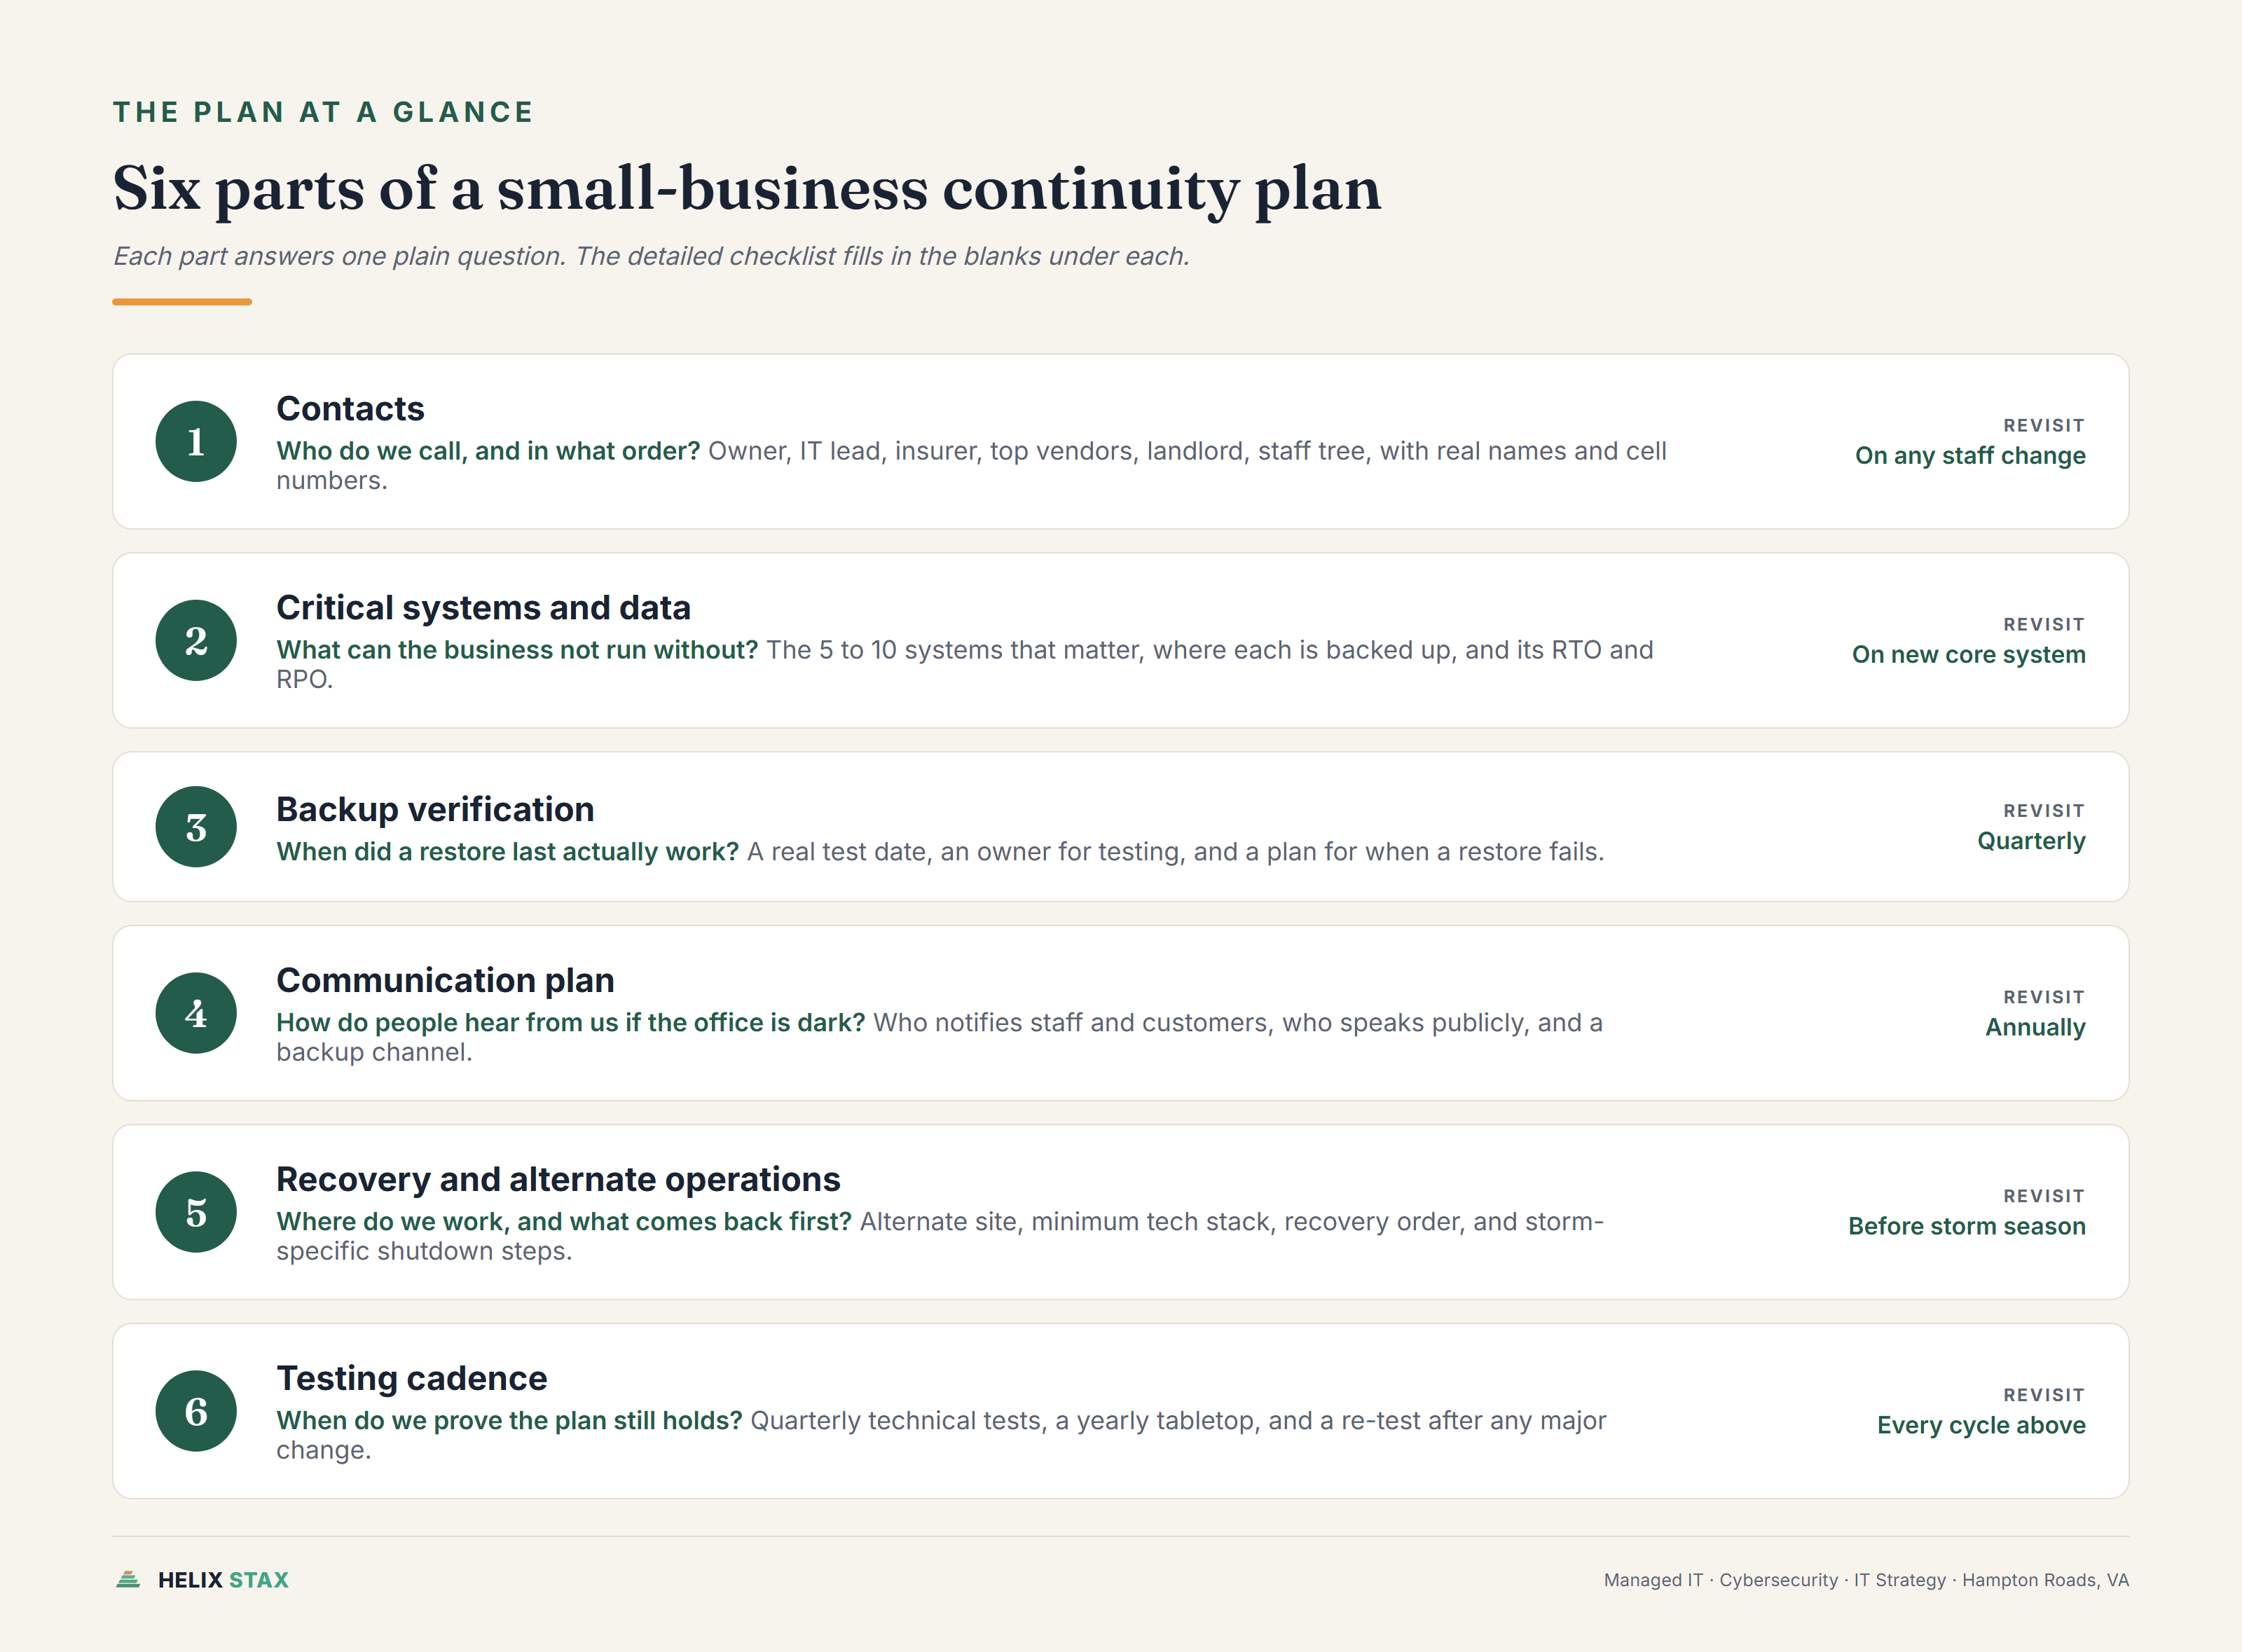The height and width of the screenshot is (1652, 2242).
Task: Click 'When did a restore last actually work?'
Action: (x=507, y=852)
